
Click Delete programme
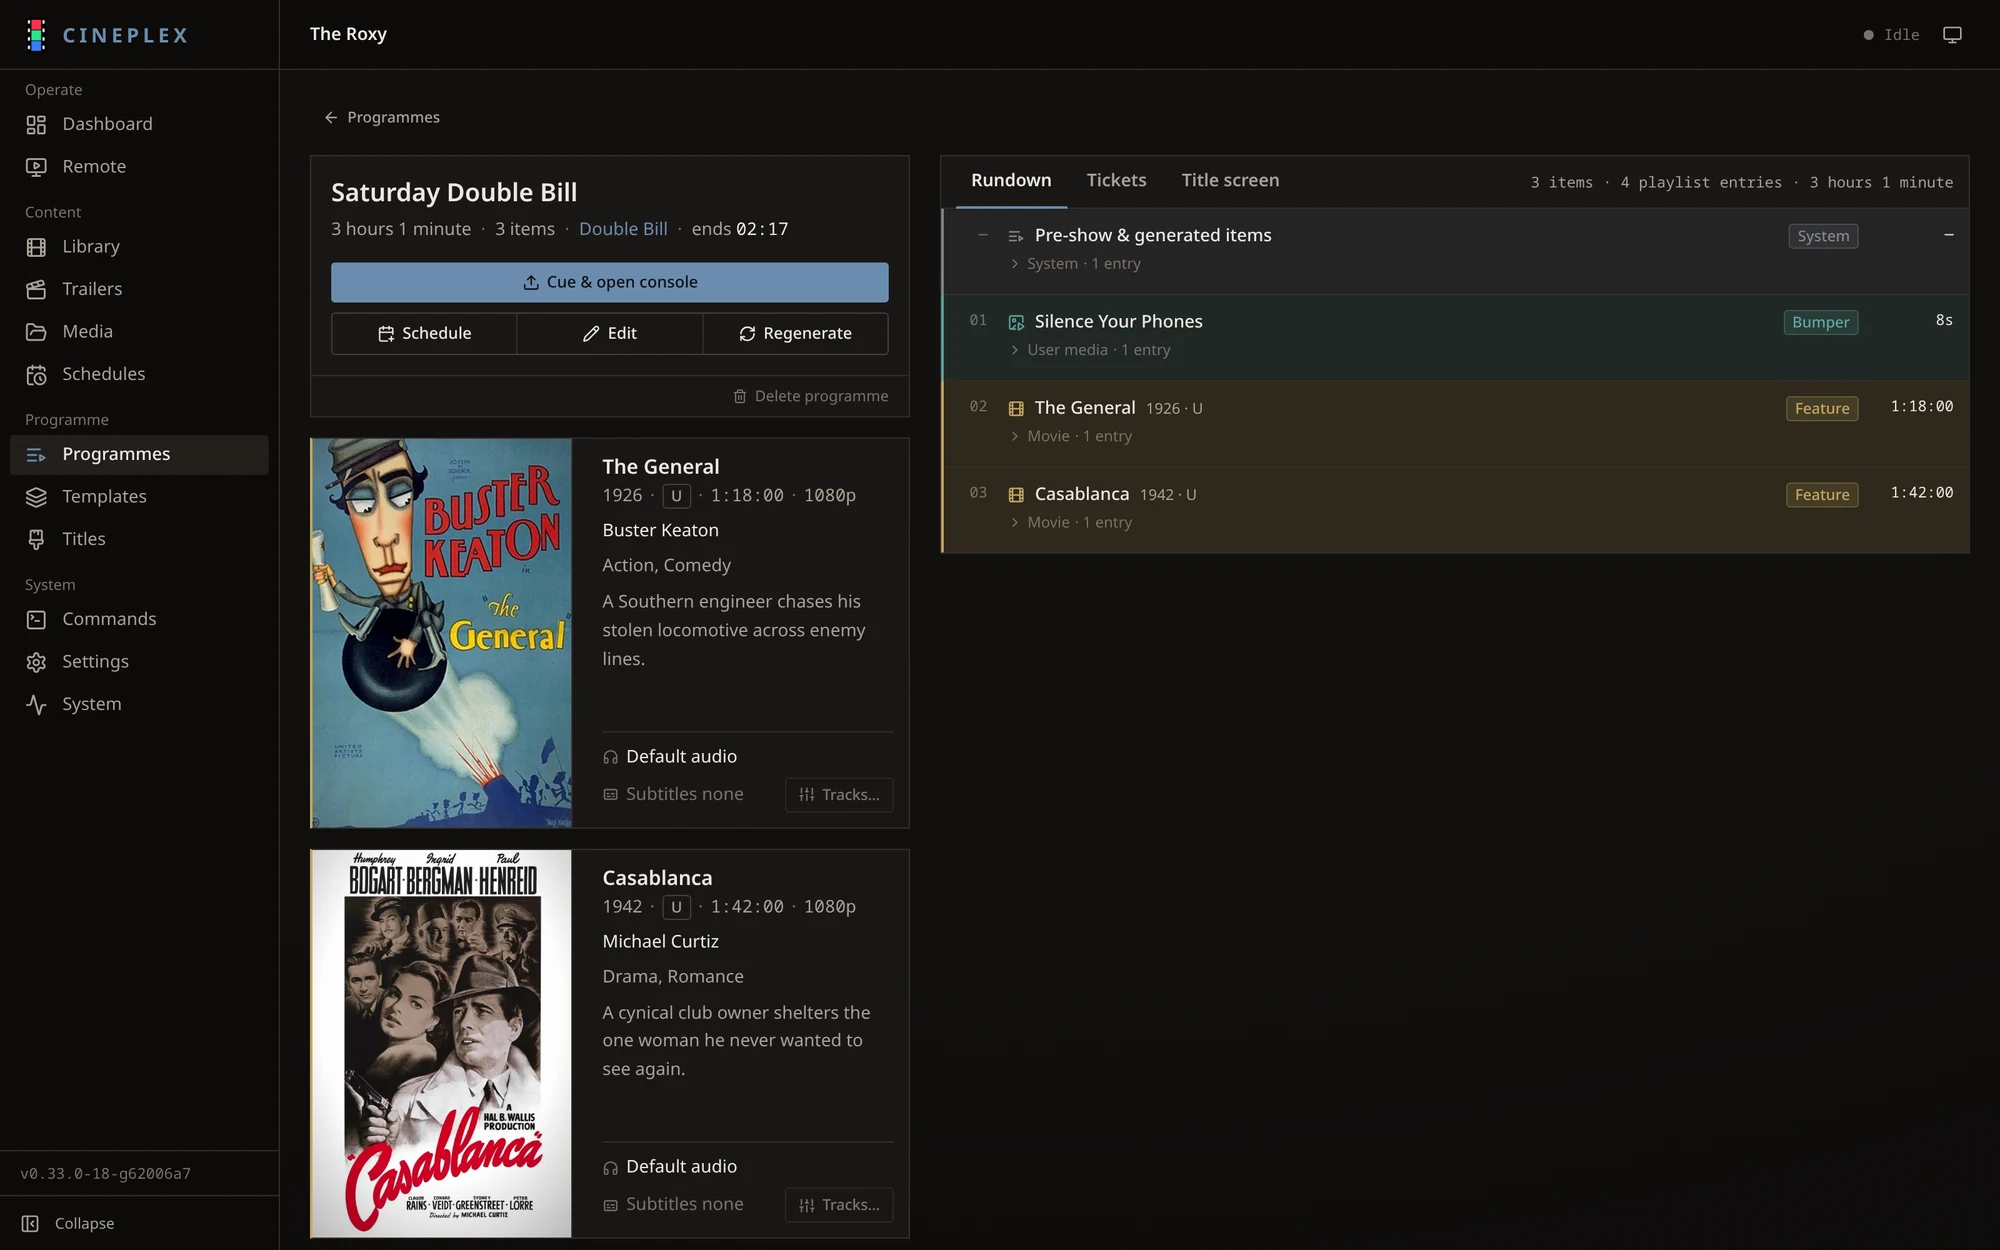810,397
